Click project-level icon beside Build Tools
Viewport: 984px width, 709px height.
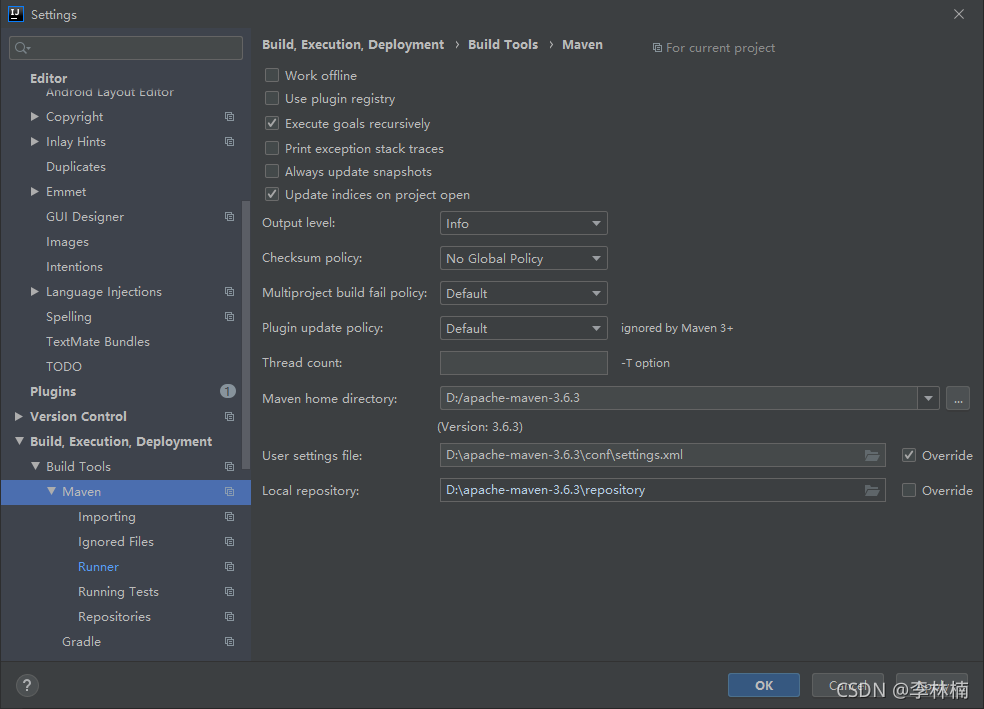(x=230, y=467)
